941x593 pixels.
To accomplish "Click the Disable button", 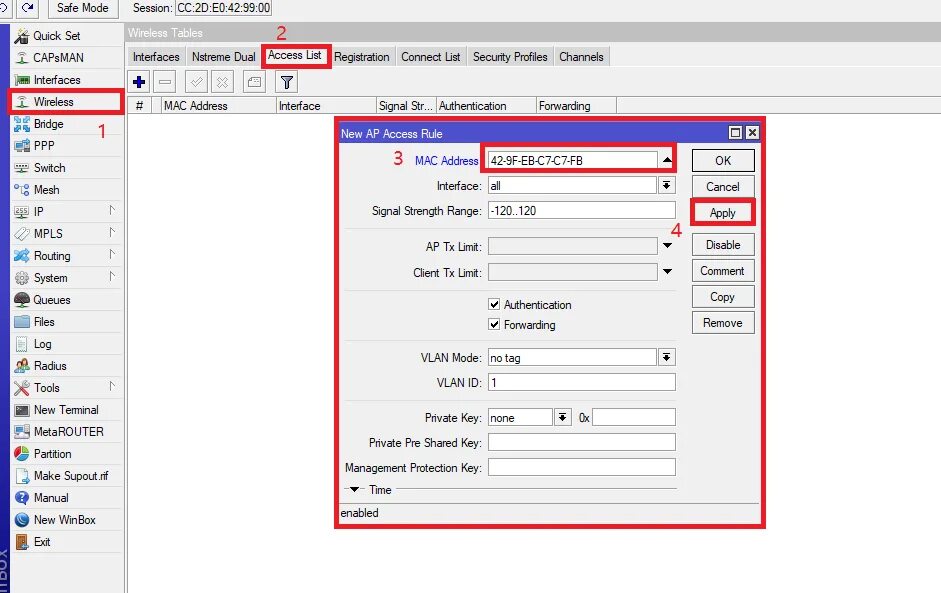I will click(723, 245).
